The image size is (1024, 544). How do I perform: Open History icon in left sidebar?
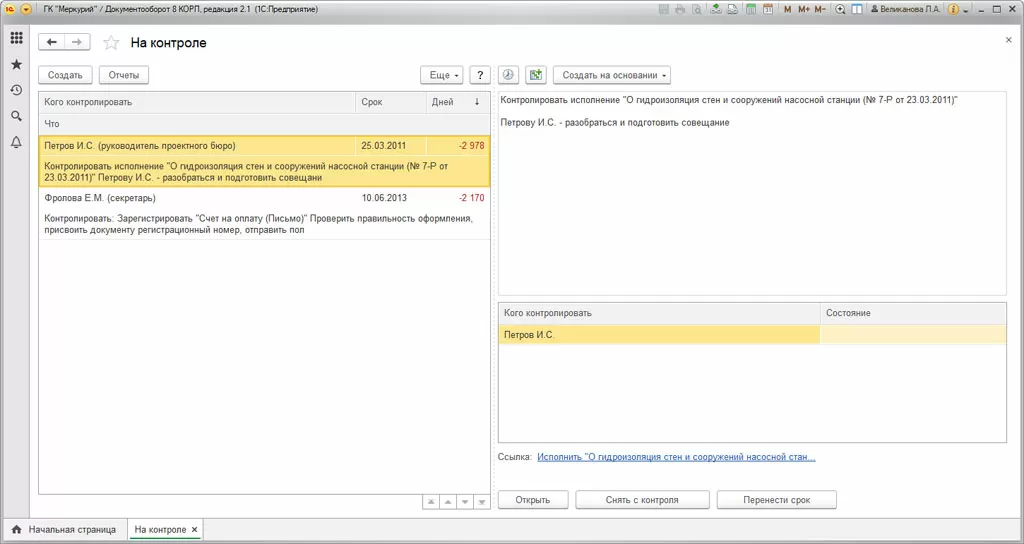(x=16, y=90)
